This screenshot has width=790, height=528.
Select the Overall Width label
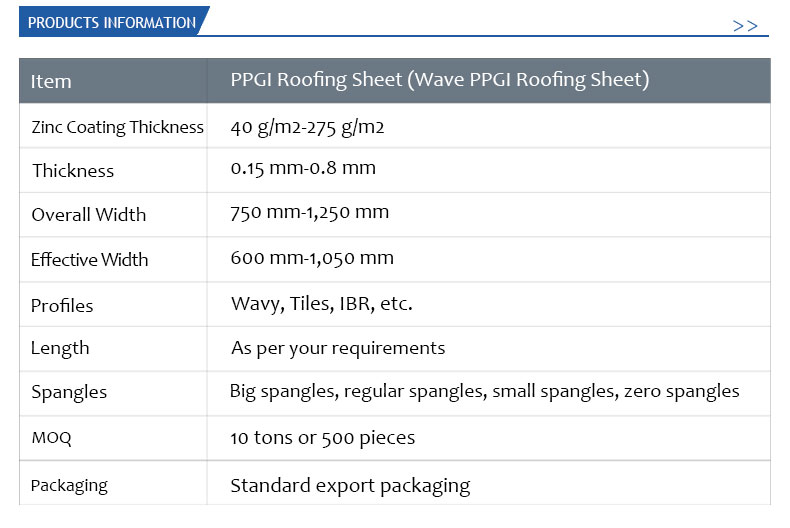click(89, 215)
